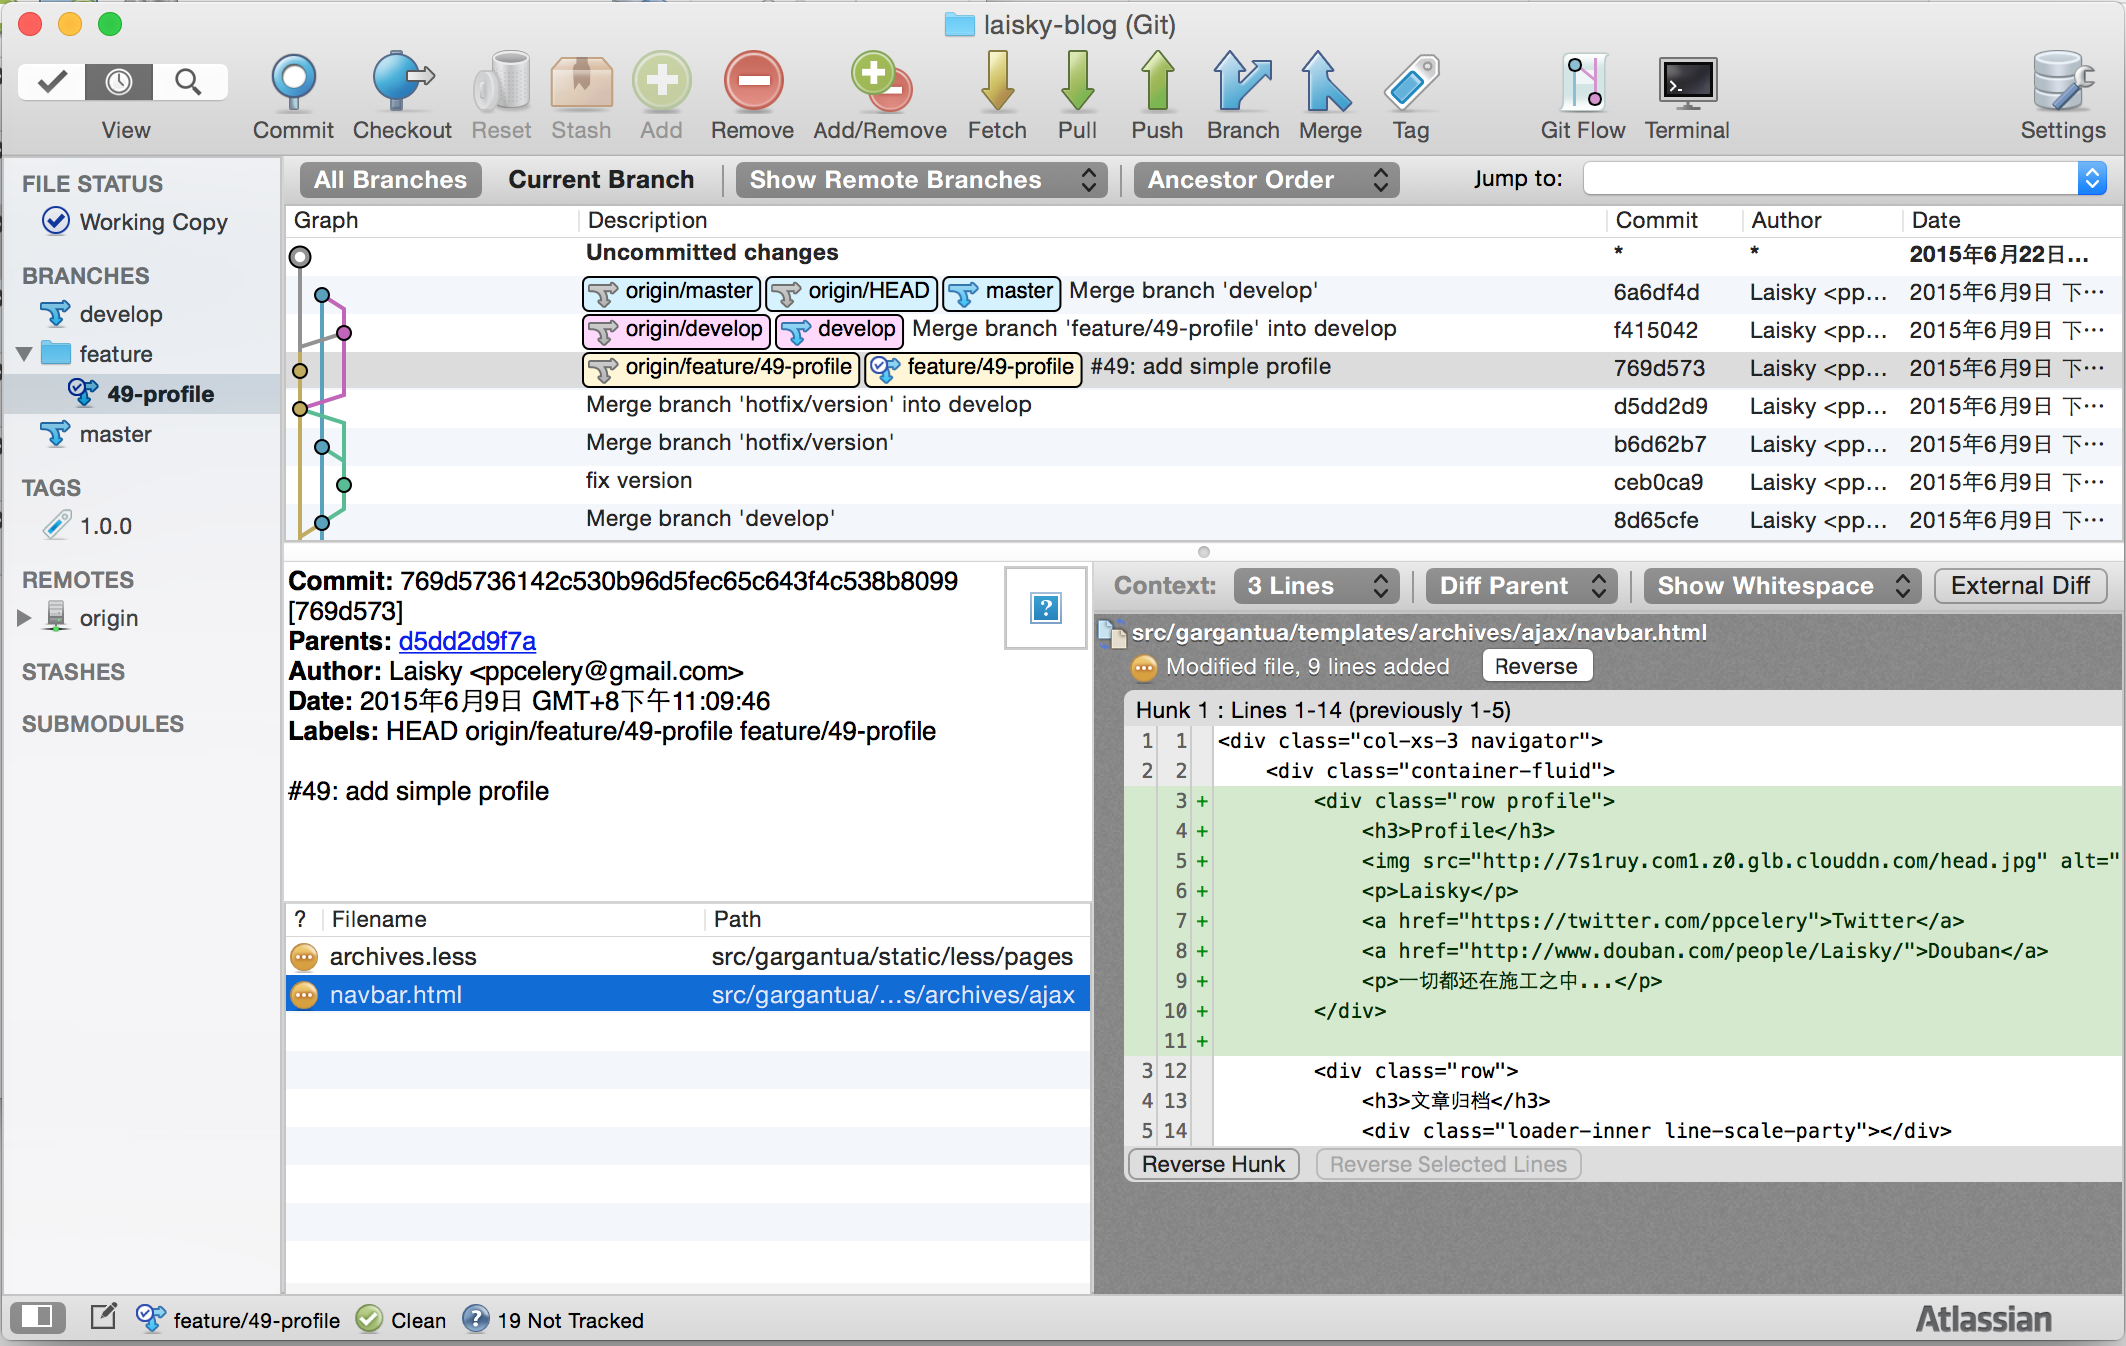Switch to search view magnifier button

[188, 81]
